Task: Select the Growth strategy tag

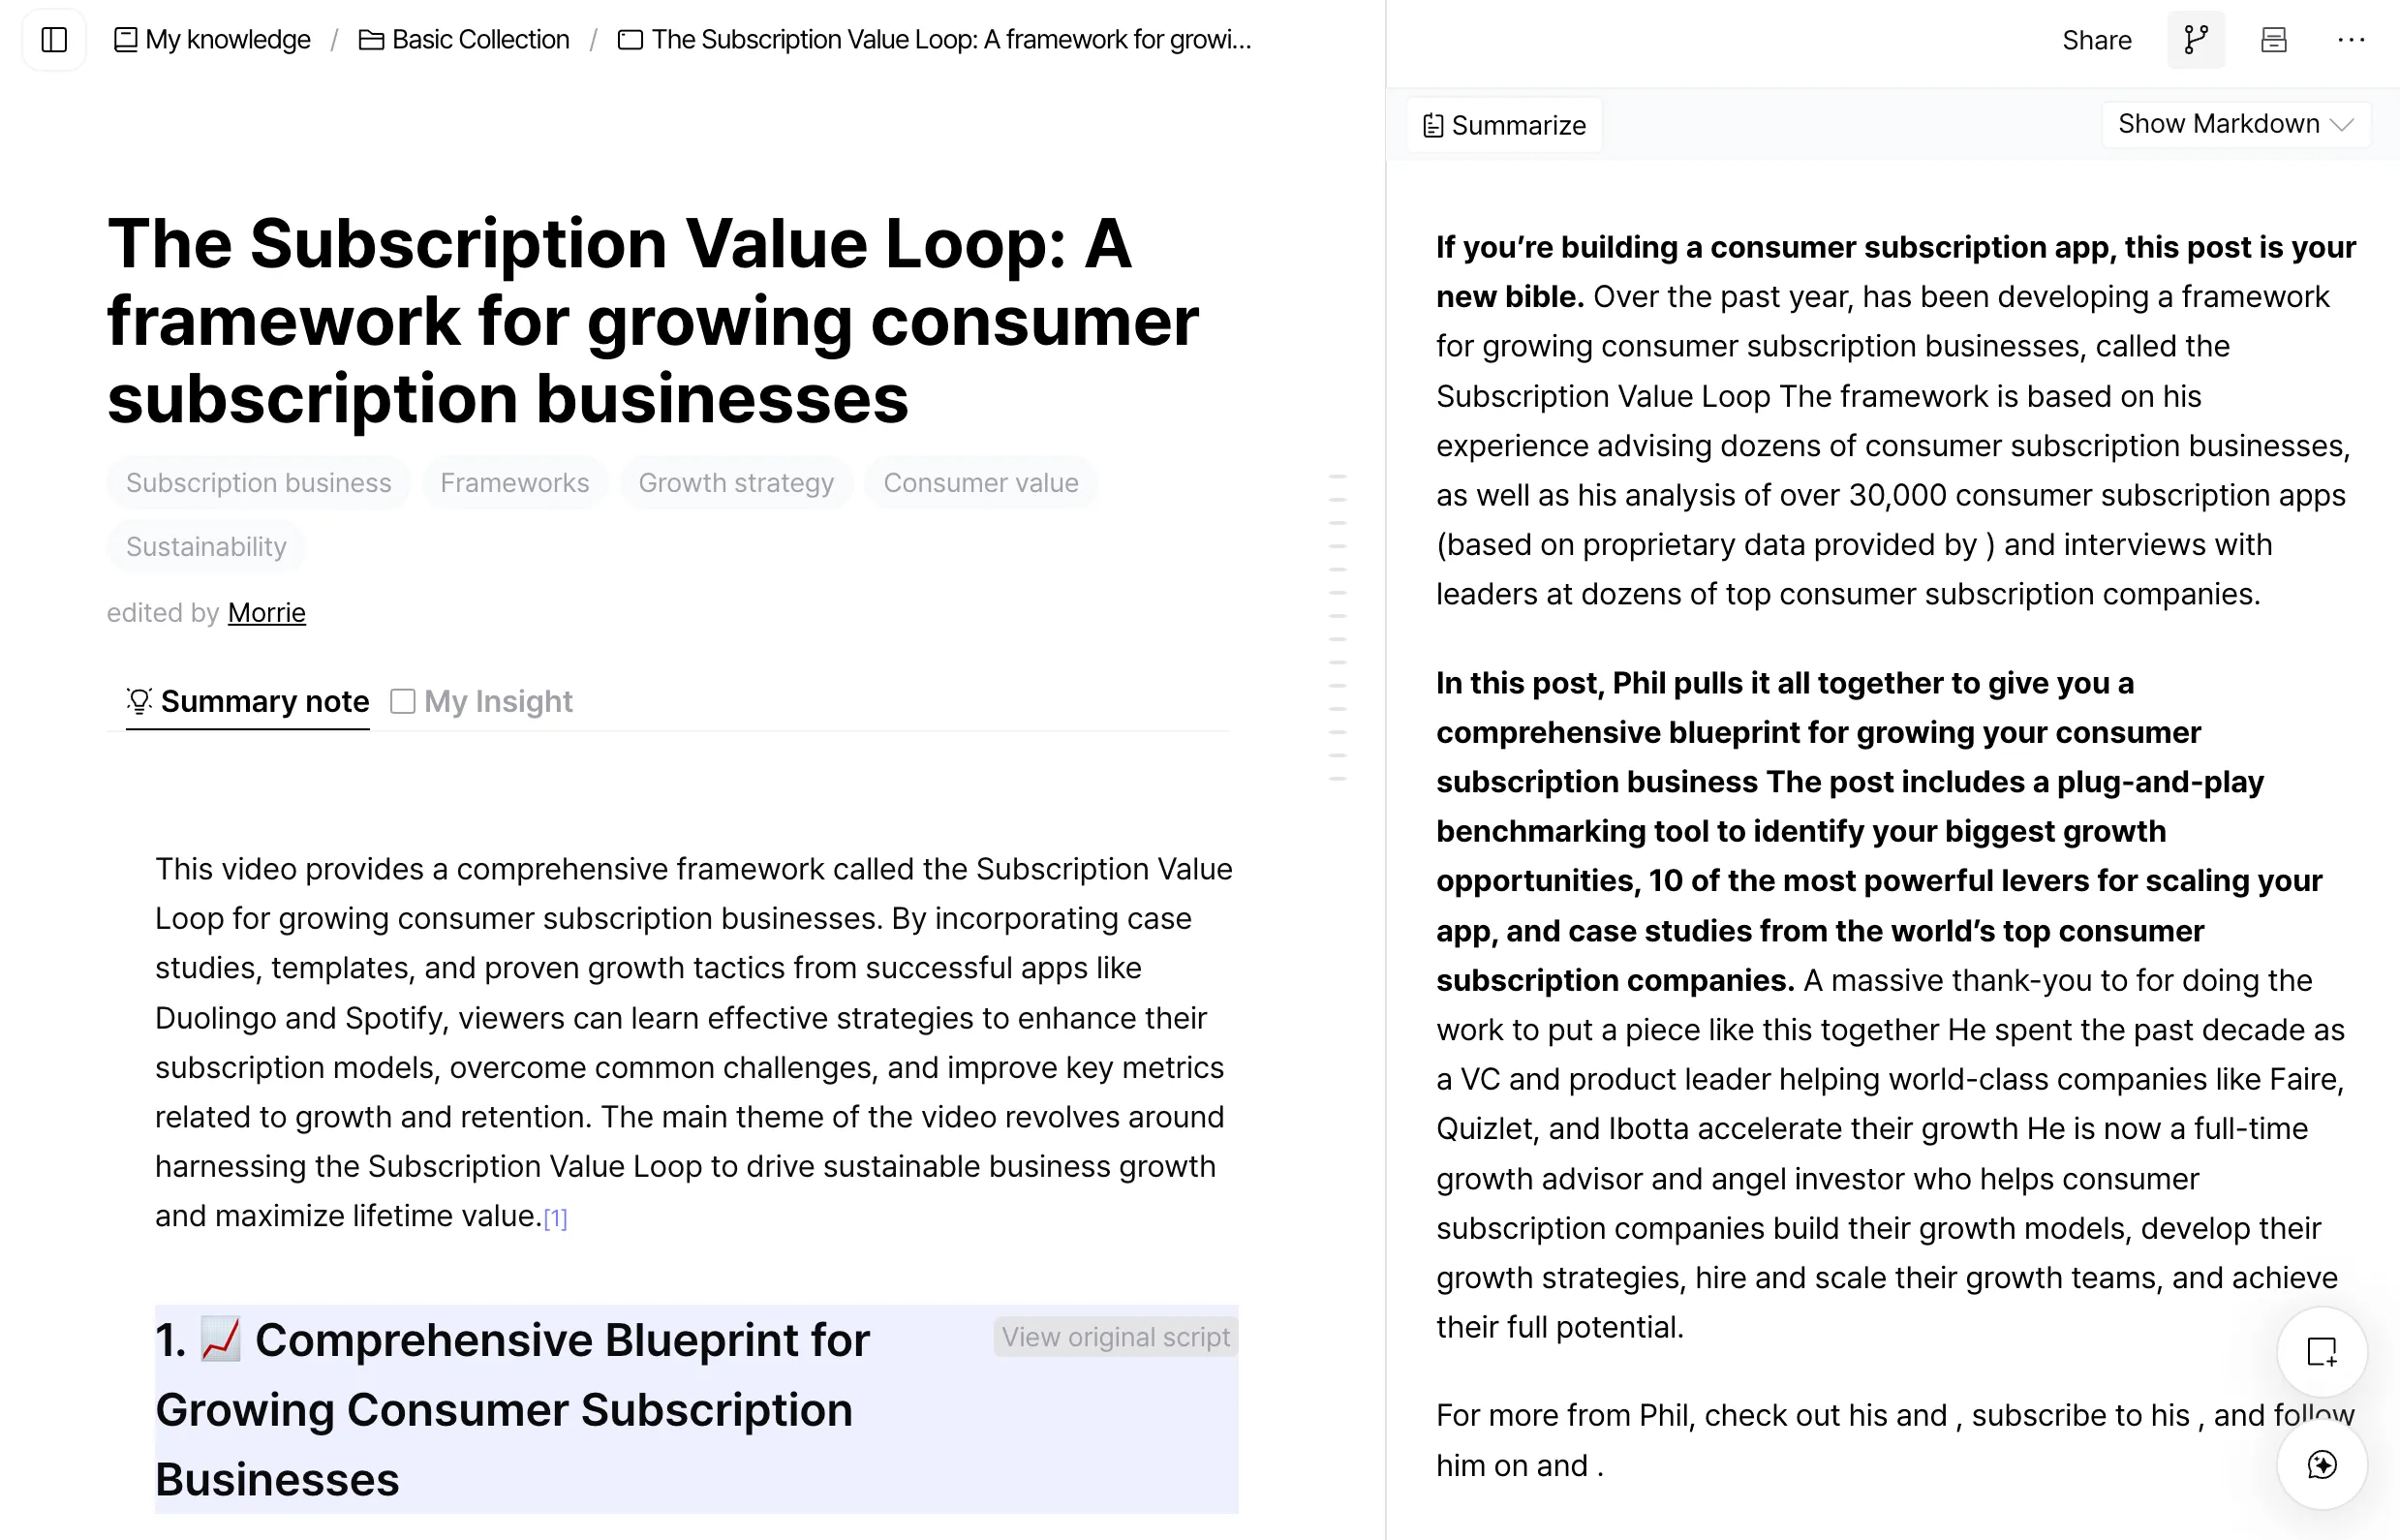Action: click(735, 483)
